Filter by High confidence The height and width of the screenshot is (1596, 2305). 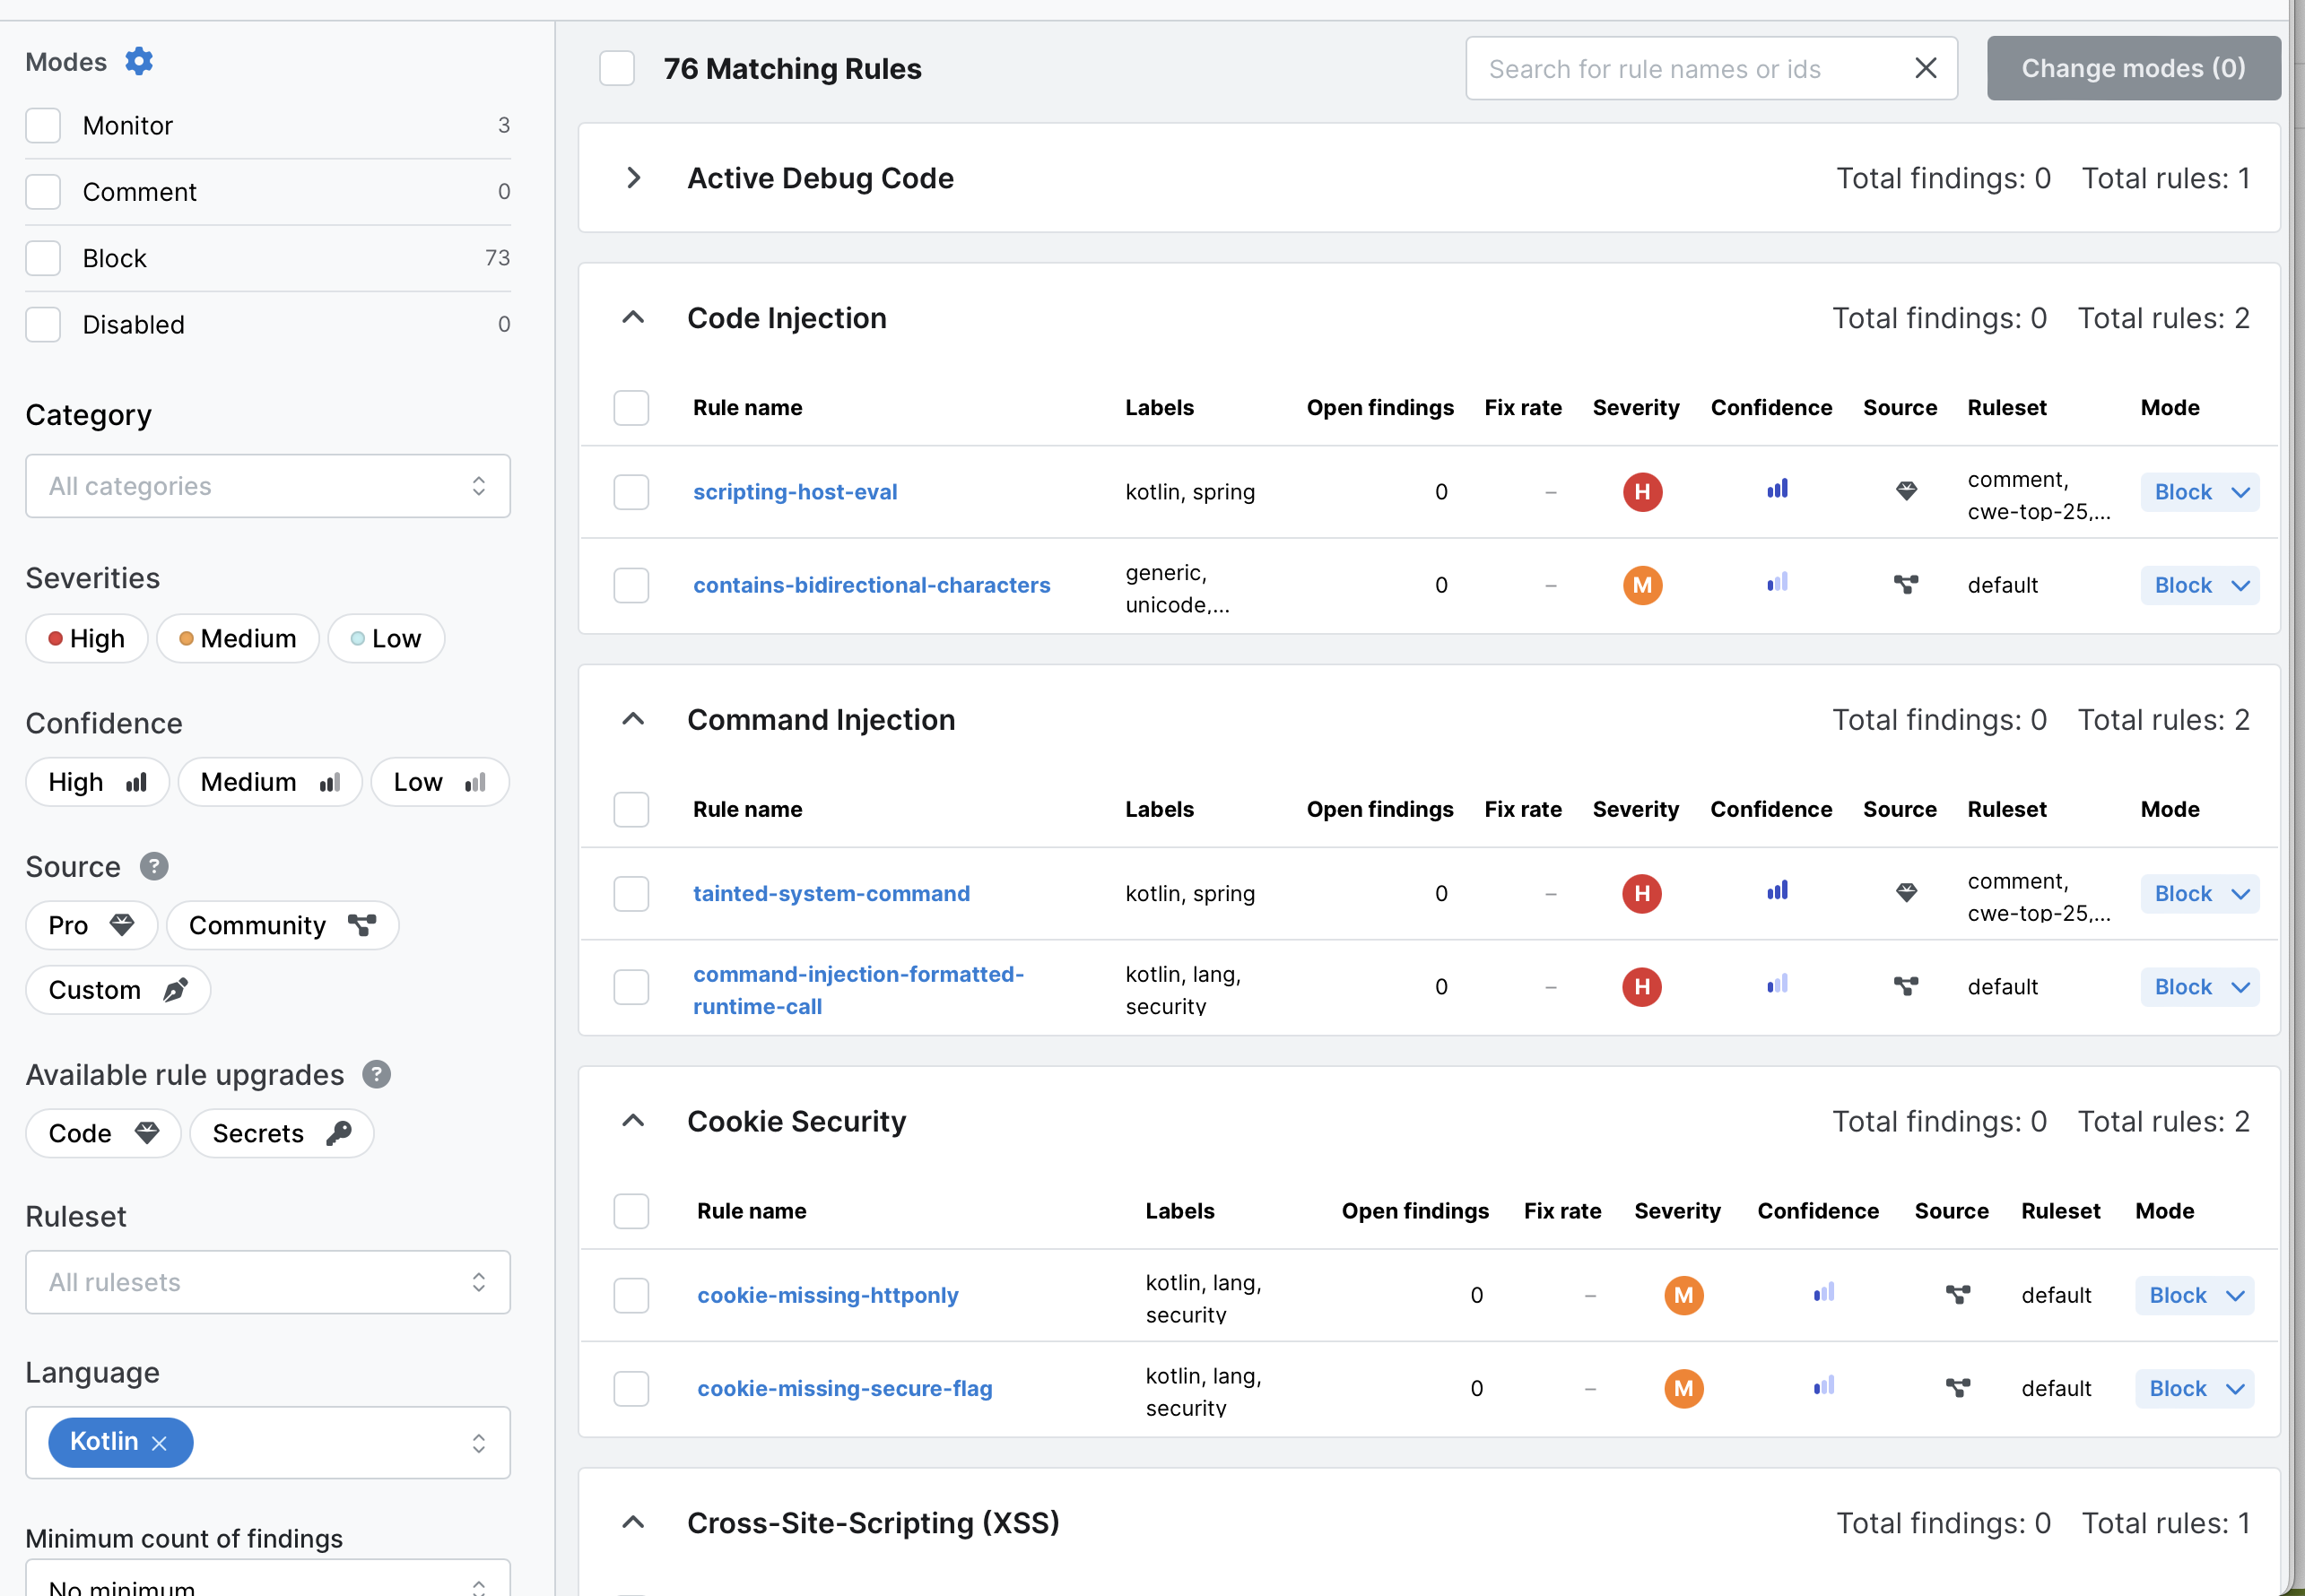point(97,782)
